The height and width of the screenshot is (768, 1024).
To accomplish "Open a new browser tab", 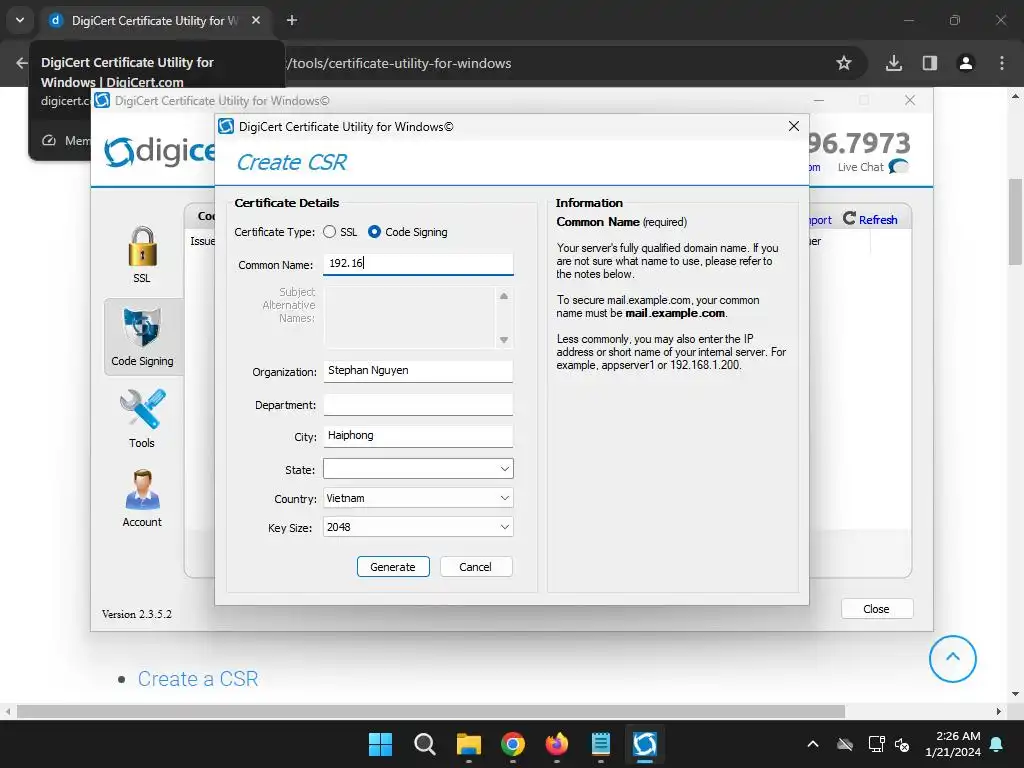I will (x=292, y=20).
